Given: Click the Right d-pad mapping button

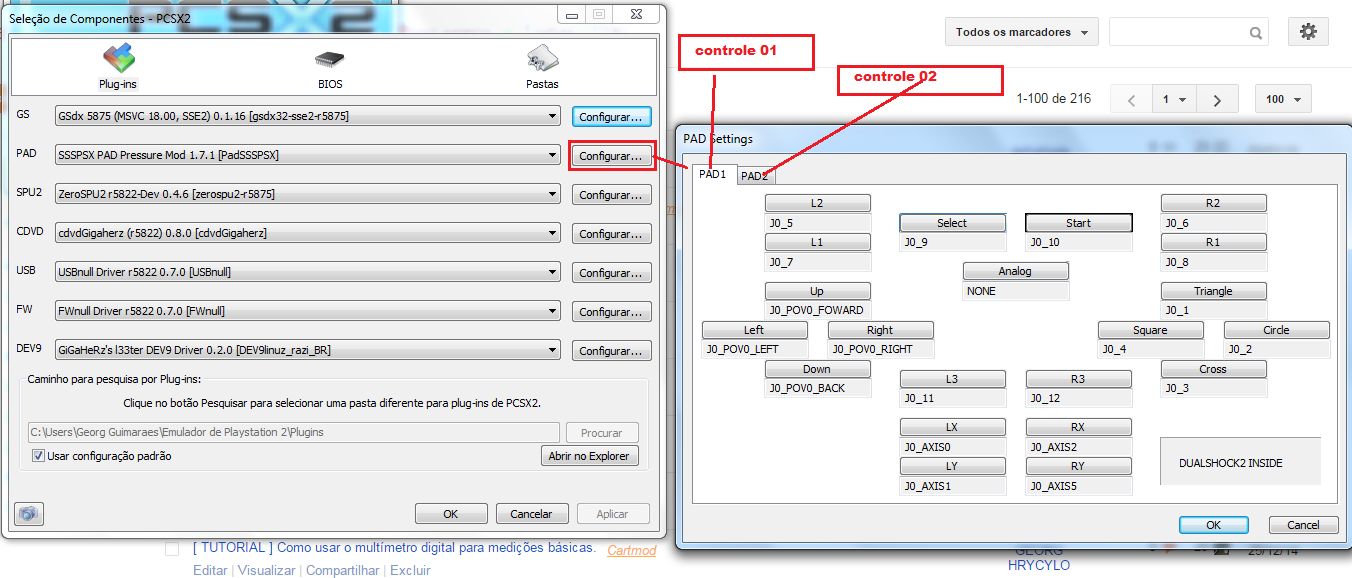Looking at the screenshot, I should point(881,330).
